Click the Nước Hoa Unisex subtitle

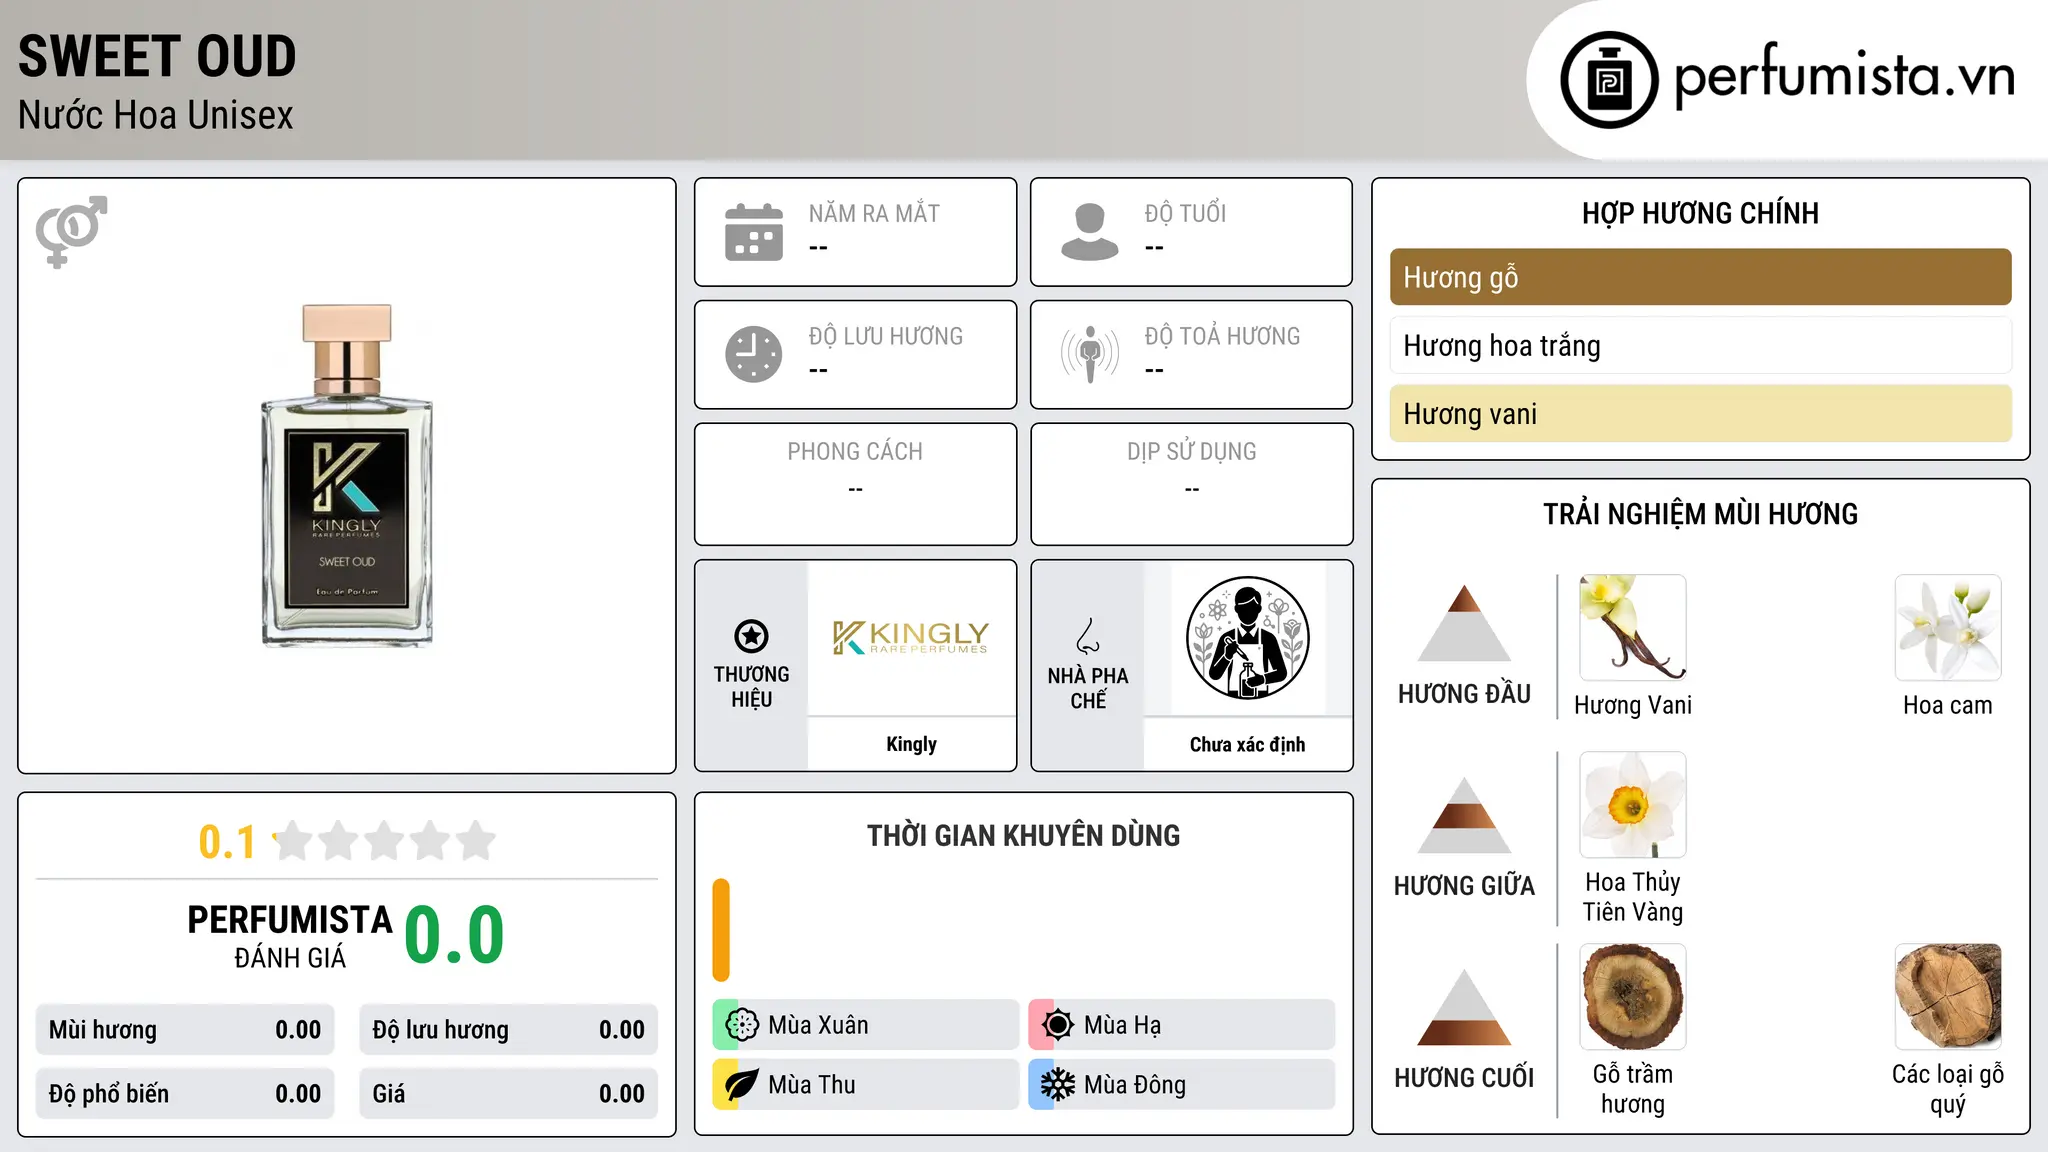(x=156, y=116)
